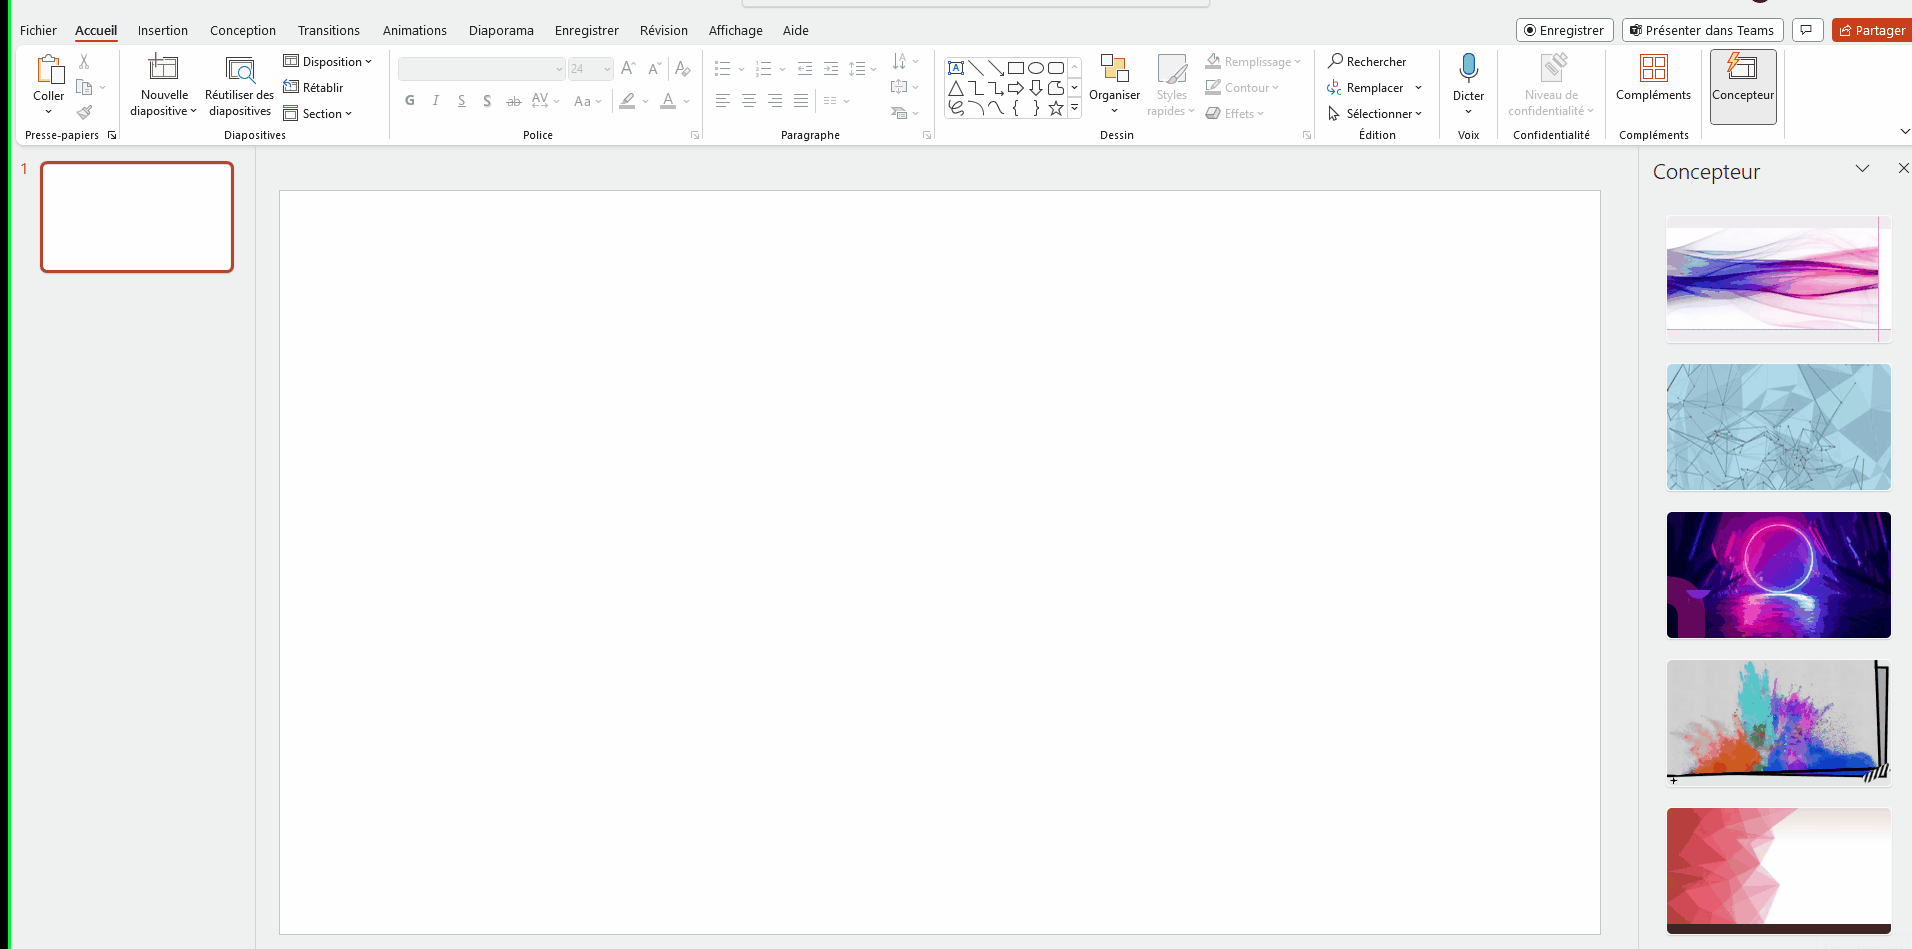Viewport: 1912px width, 949px height.
Task: Enable centered text alignment
Action: pyautogui.click(x=748, y=100)
